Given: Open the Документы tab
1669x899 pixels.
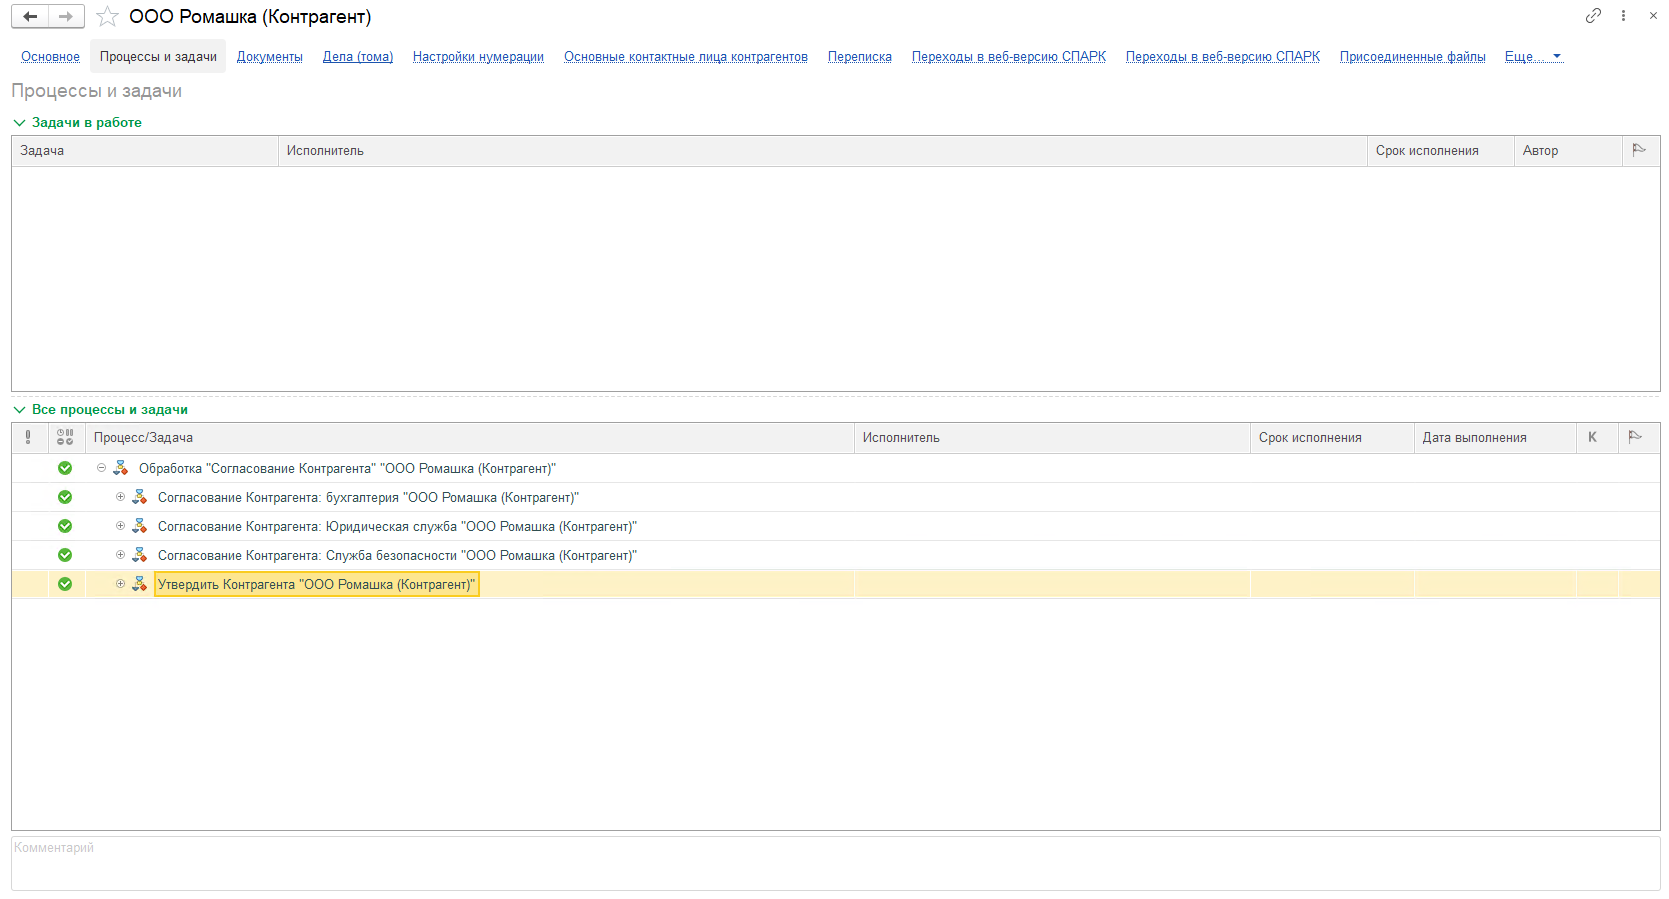Looking at the screenshot, I should 269,57.
